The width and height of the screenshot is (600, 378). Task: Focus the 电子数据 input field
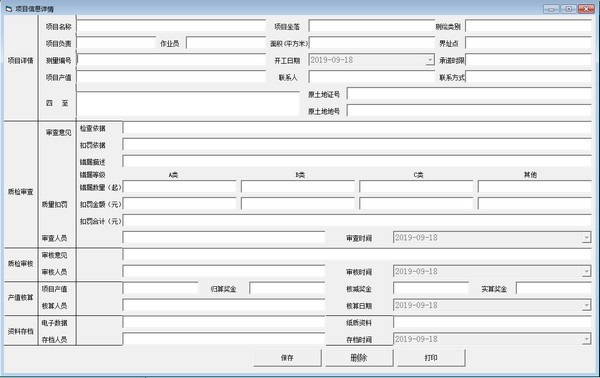click(224, 322)
